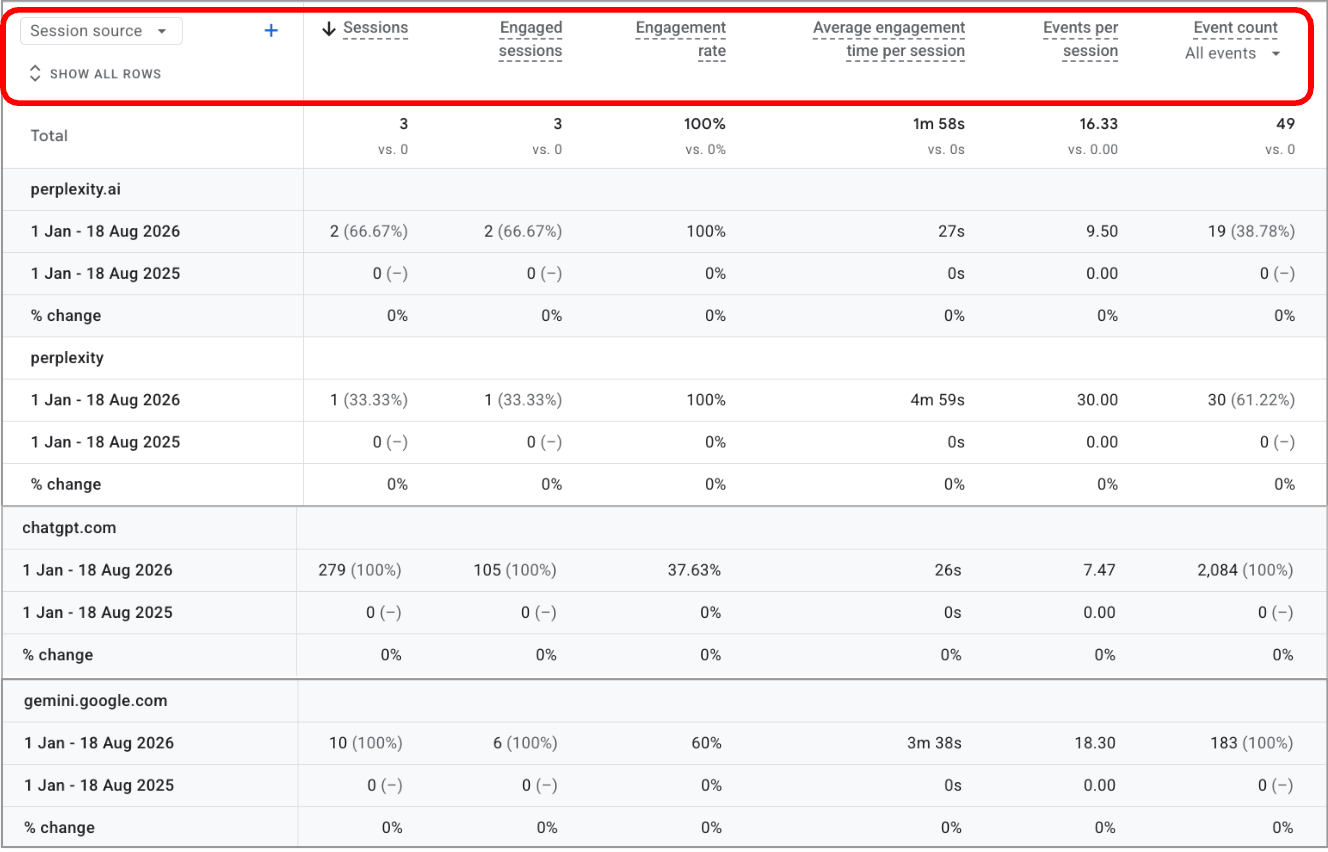The image size is (1328, 852).
Task: Click chatgpt.com sessions value 279 (100%)
Action: (359, 571)
